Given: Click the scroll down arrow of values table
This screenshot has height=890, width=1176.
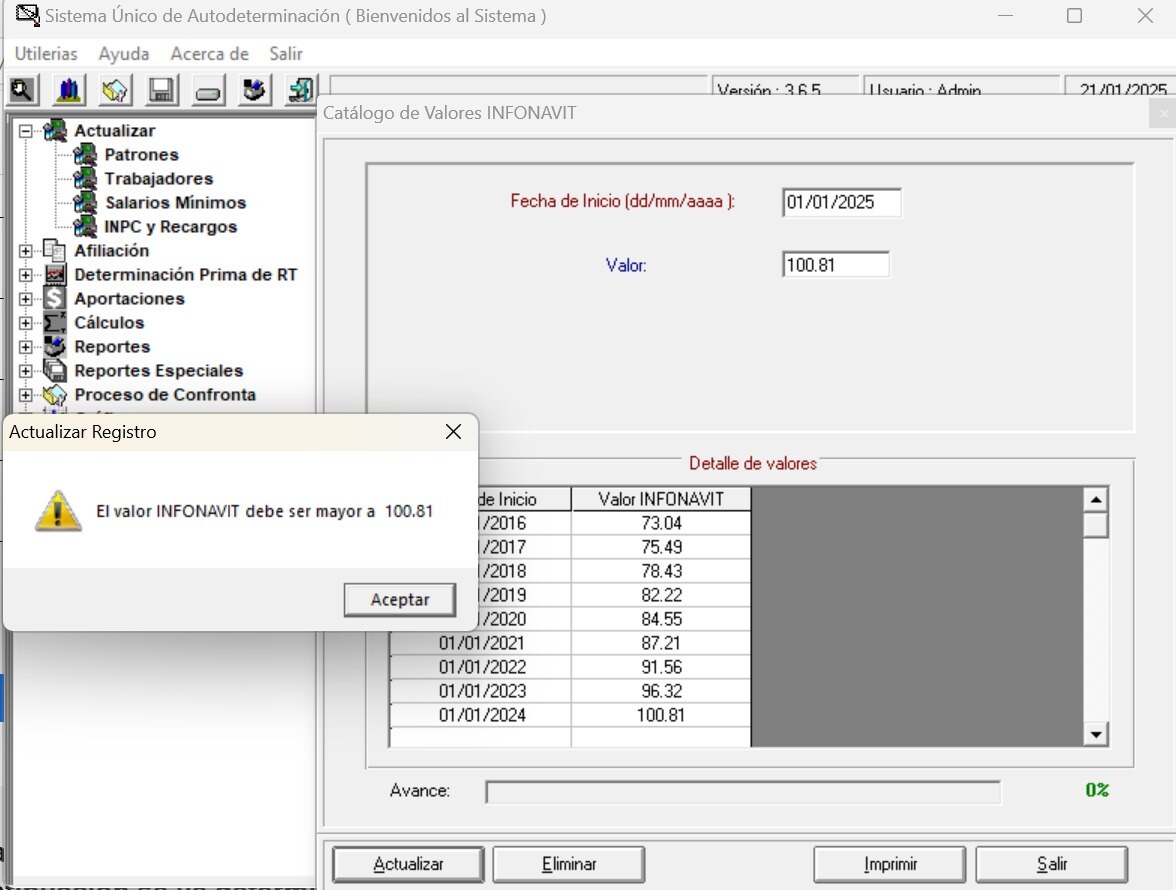Looking at the screenshot, I should (x=1096, y=735).
